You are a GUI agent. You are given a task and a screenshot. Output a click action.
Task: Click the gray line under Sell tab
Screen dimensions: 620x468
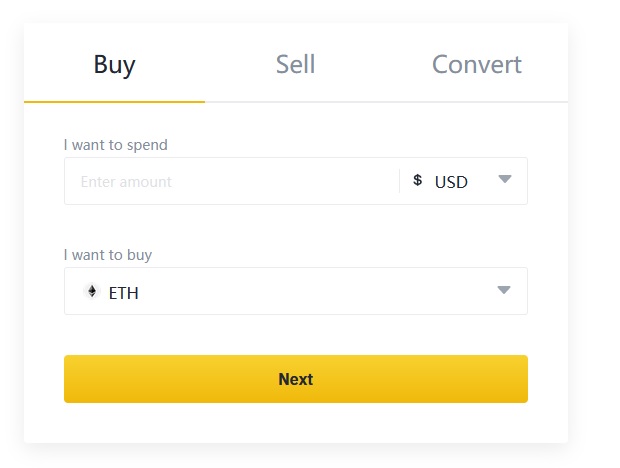(x=295, y=102)
